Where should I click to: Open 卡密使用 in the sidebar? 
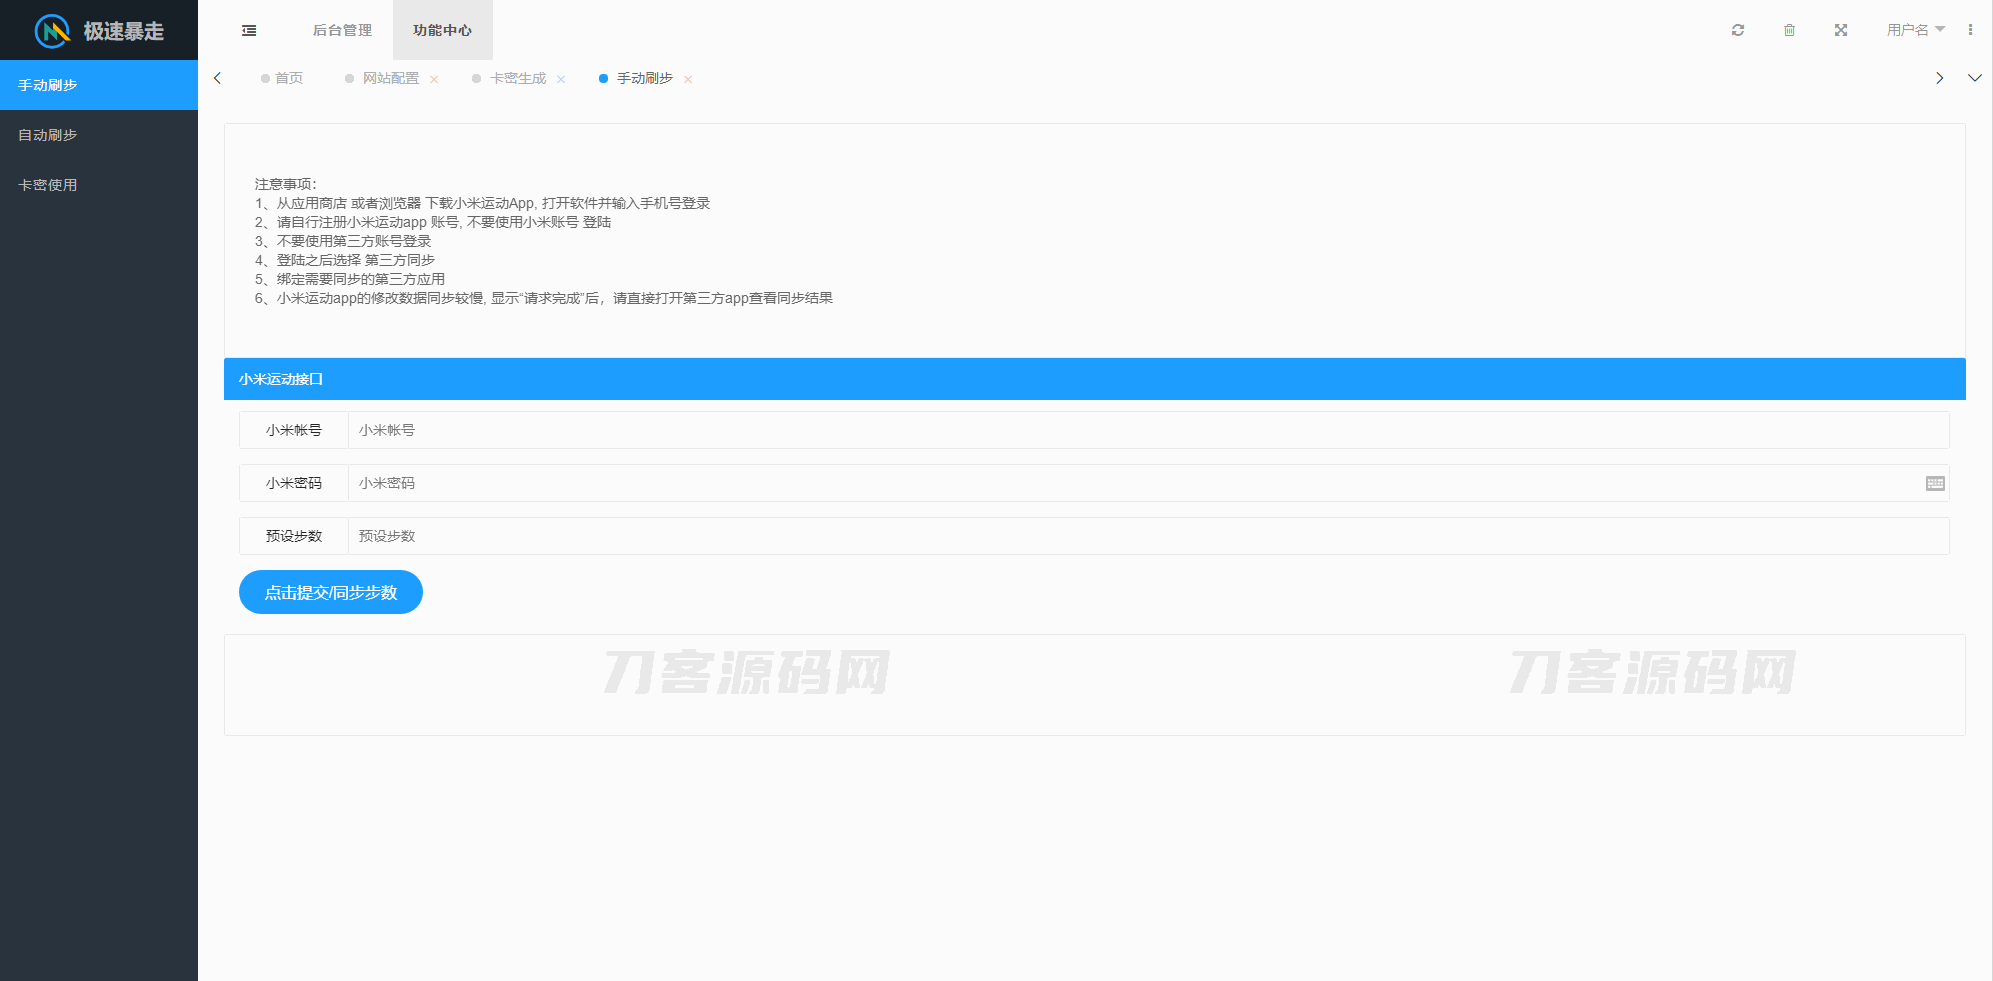[x=48, y=185]
